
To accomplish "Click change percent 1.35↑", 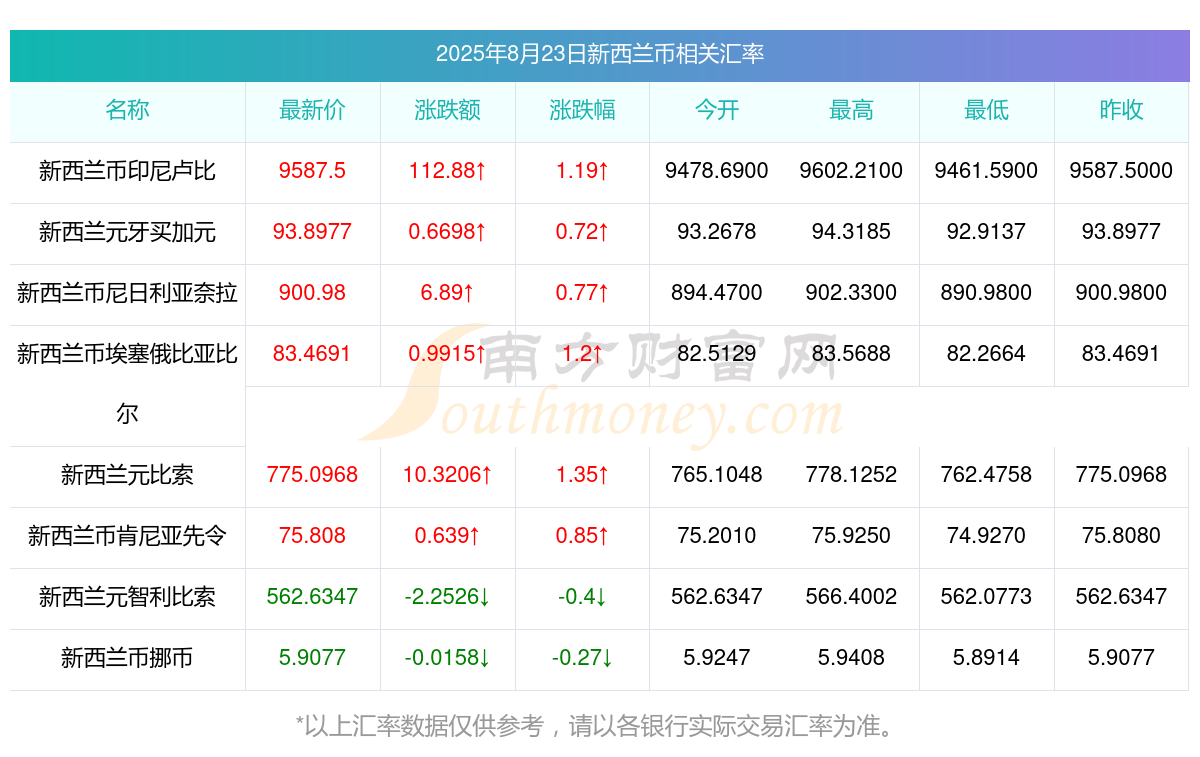I will (x=583, y=475).
